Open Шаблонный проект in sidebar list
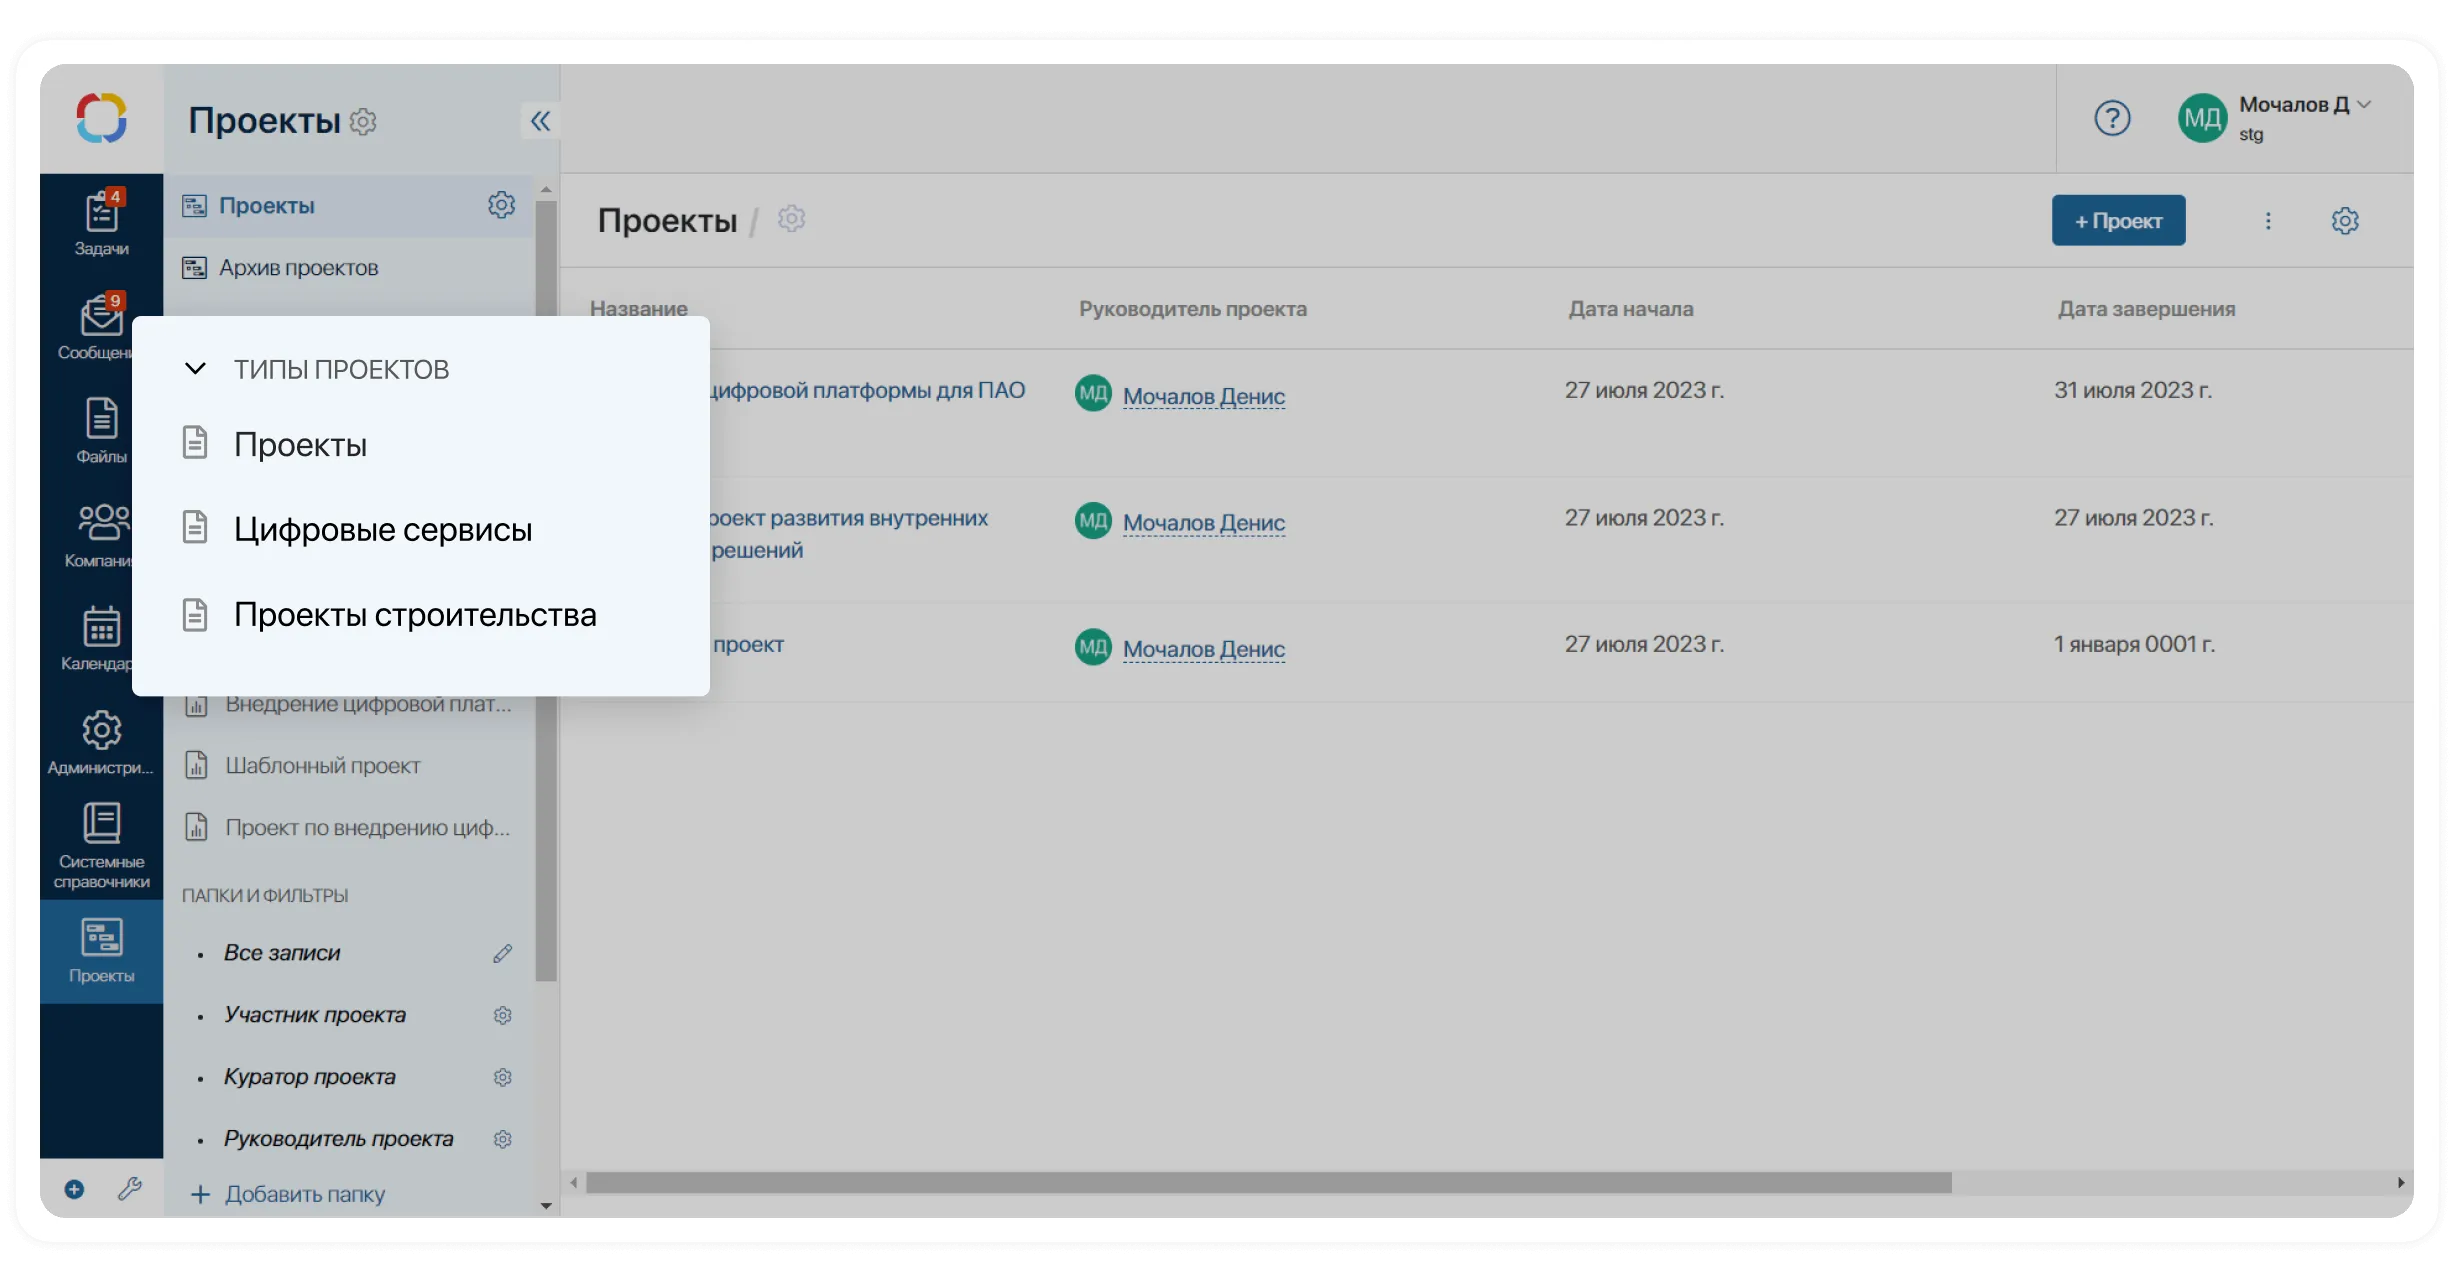Screen dimensions: 2456x1278 (322, 766)
